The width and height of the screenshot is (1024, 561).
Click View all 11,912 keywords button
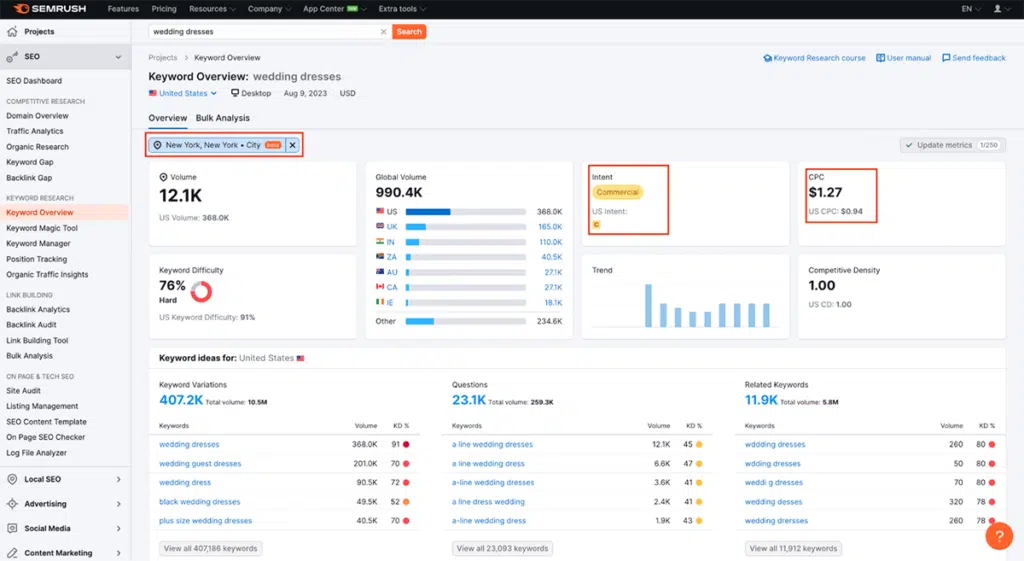pyautogui.click(x=793, y=549)
